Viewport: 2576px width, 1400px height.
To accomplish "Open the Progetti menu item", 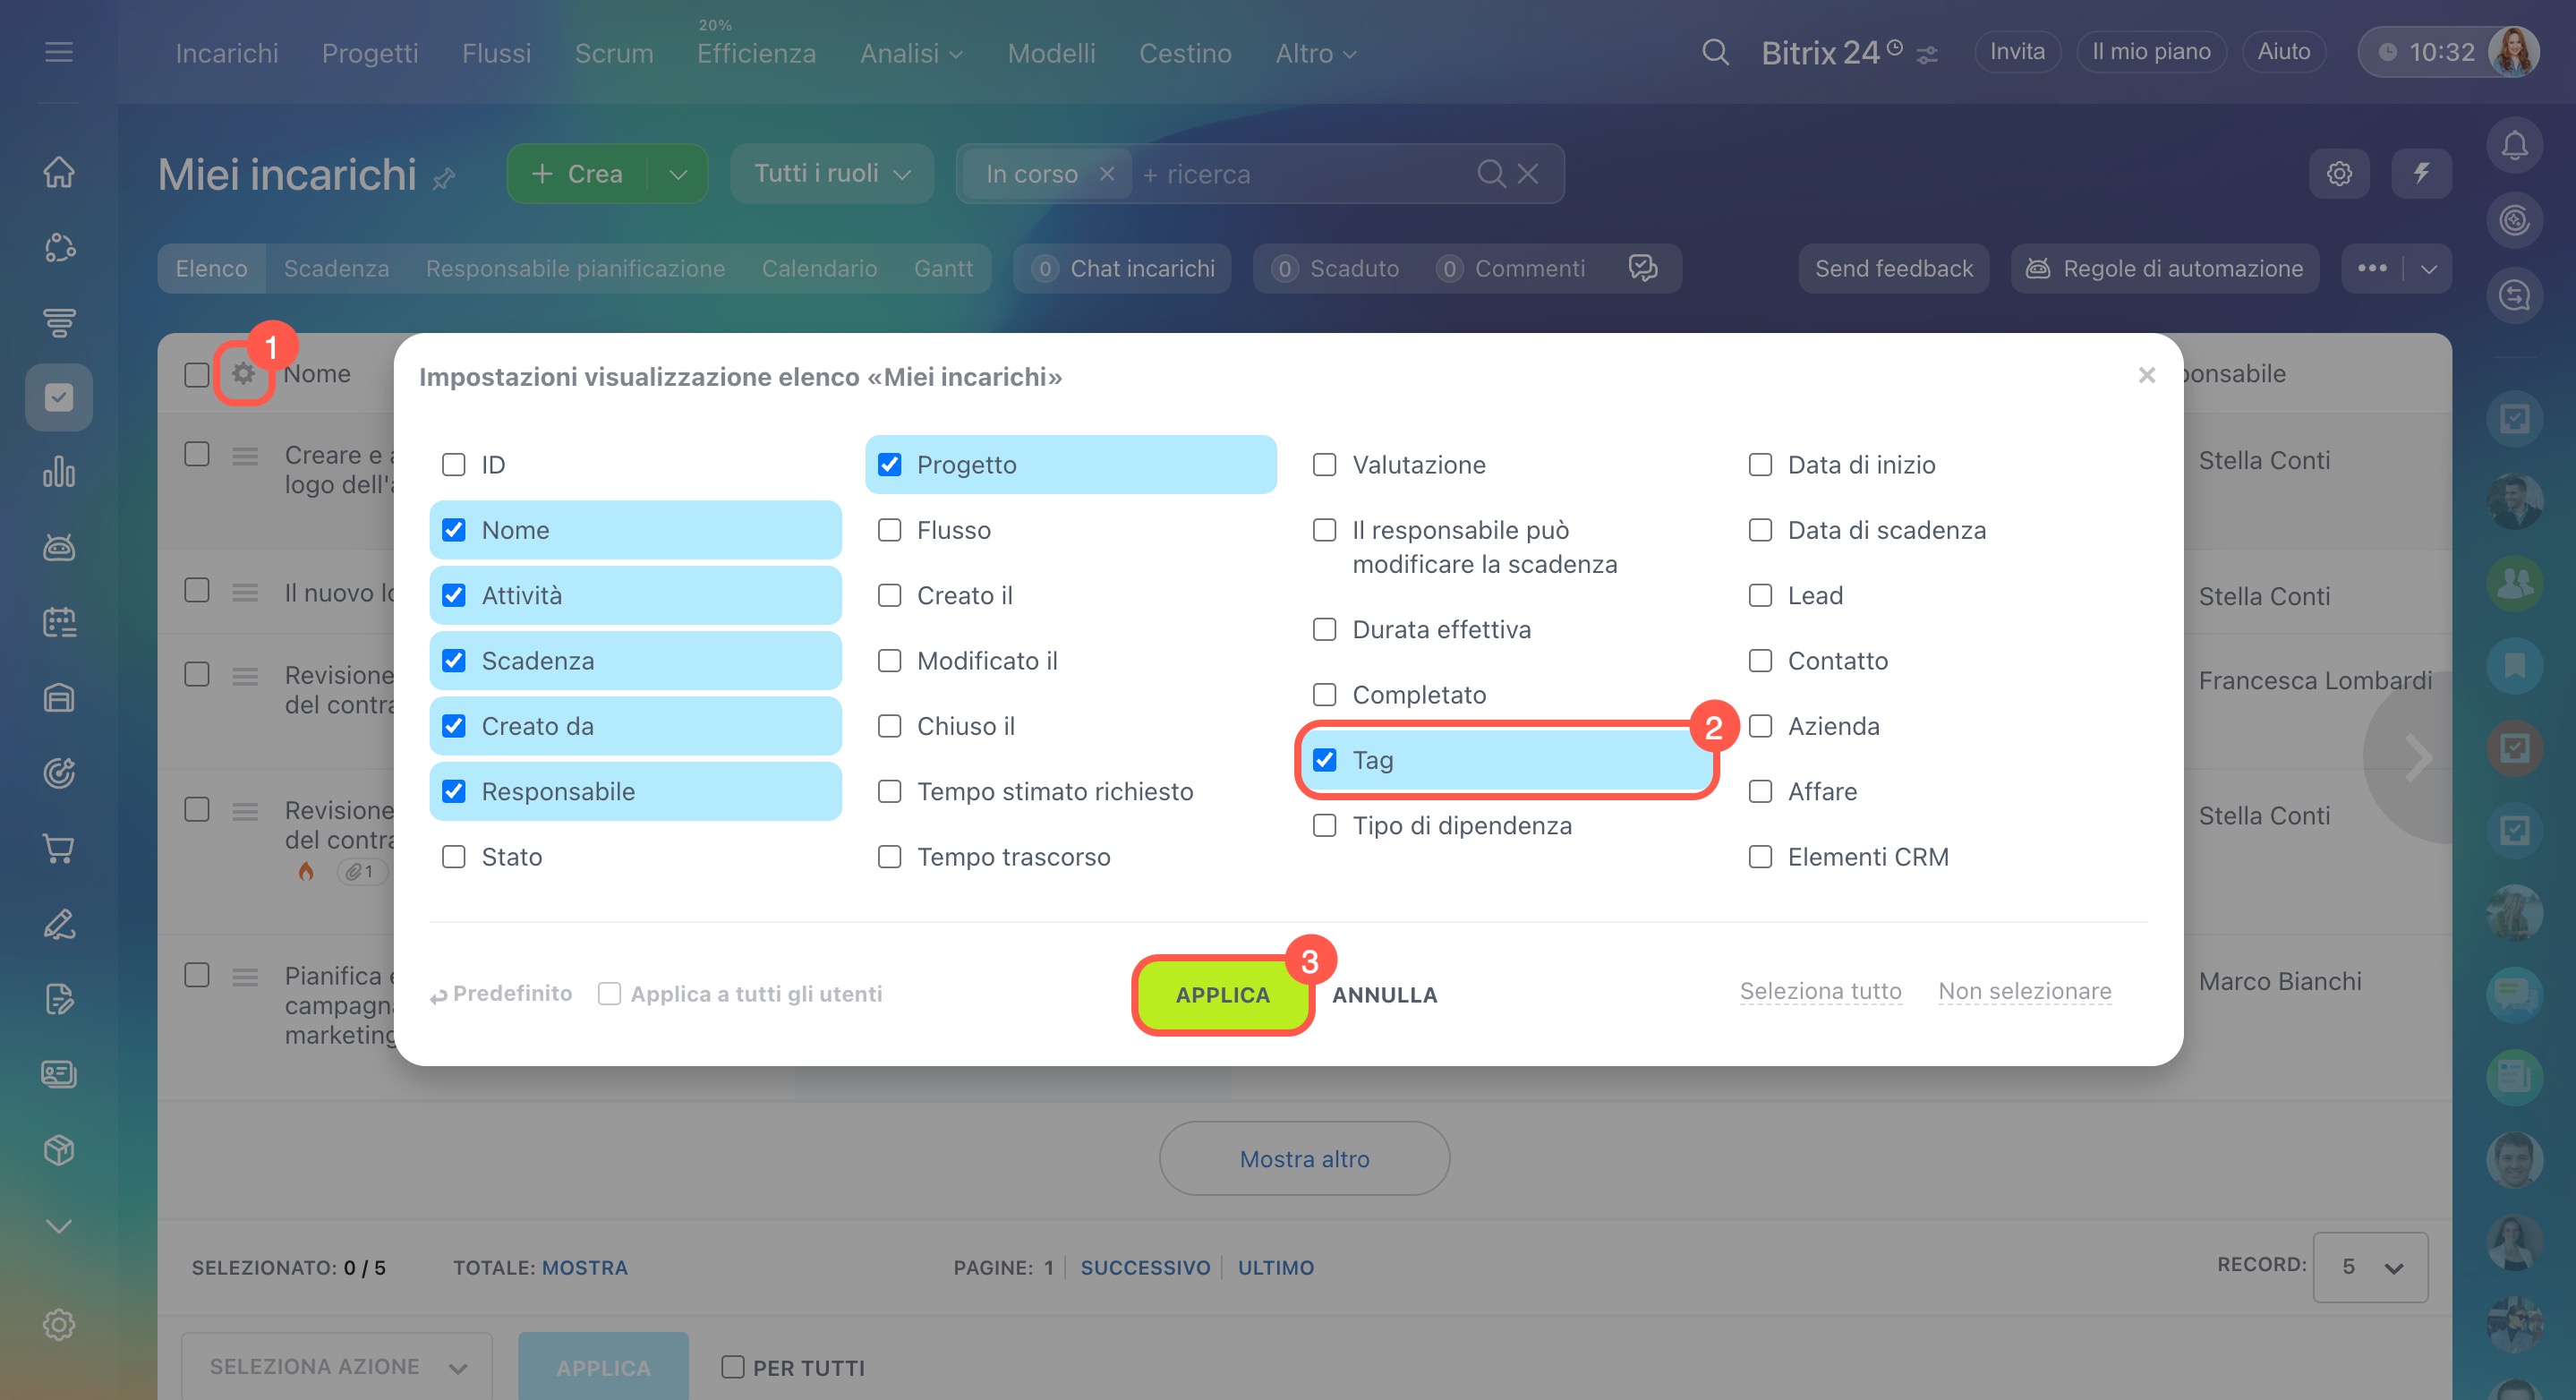I will [x=370, y=53].
